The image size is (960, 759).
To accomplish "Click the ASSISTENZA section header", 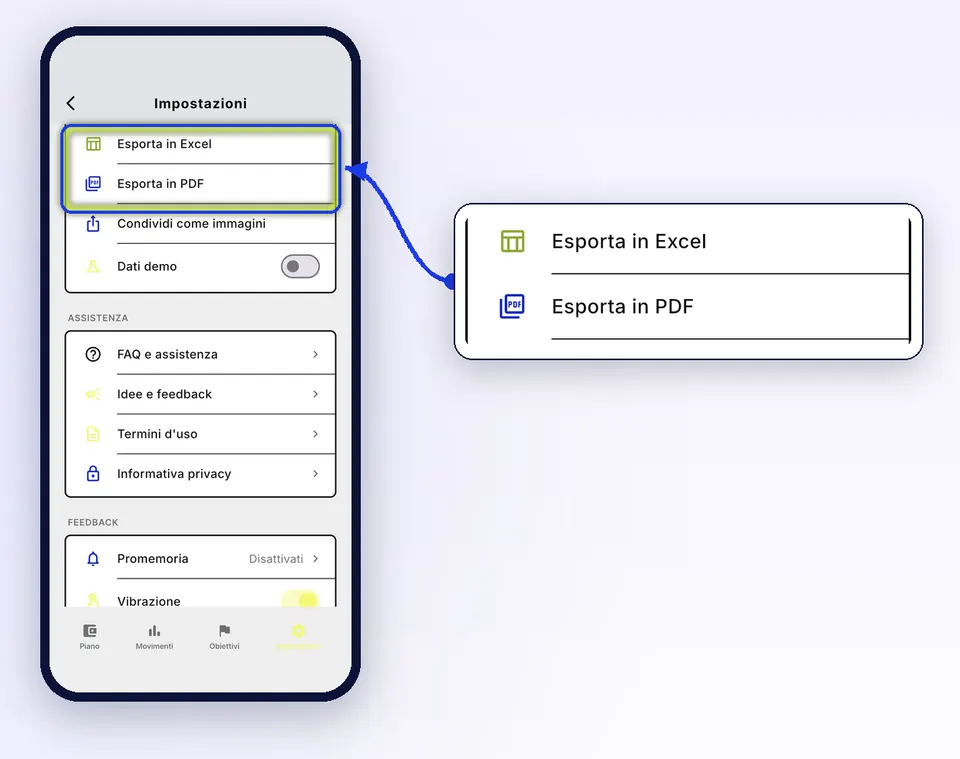I will (98, 318).
